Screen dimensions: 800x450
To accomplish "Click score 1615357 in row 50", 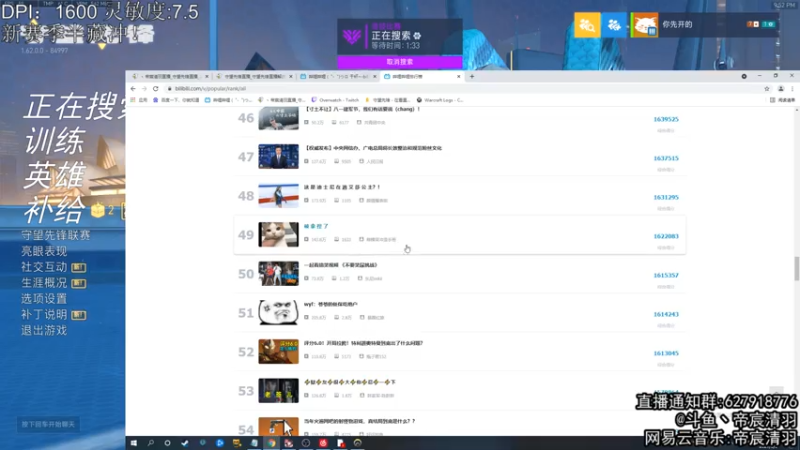I will point(666,276).
